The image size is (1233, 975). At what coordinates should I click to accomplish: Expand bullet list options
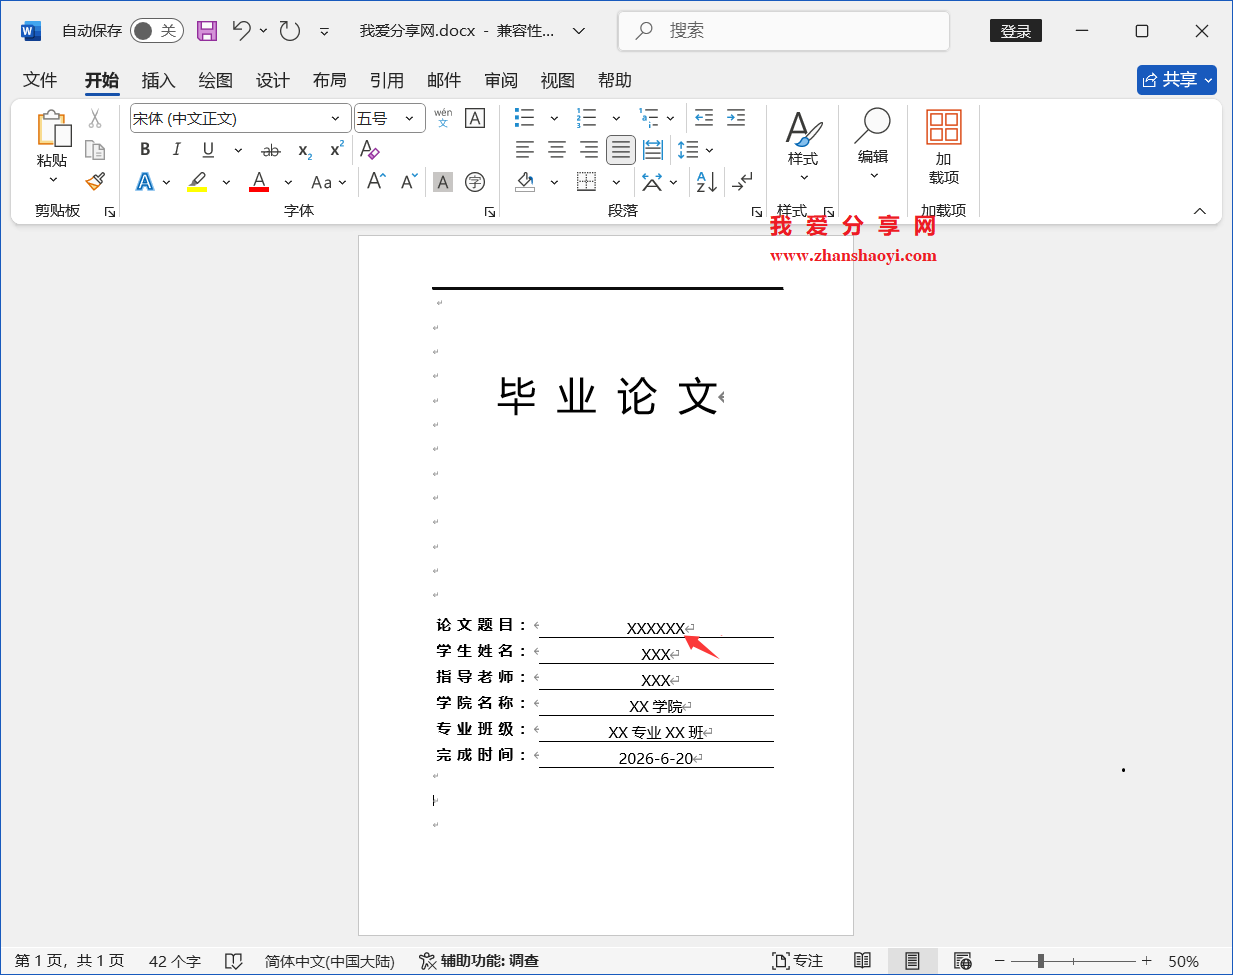(x=554, y=118)
